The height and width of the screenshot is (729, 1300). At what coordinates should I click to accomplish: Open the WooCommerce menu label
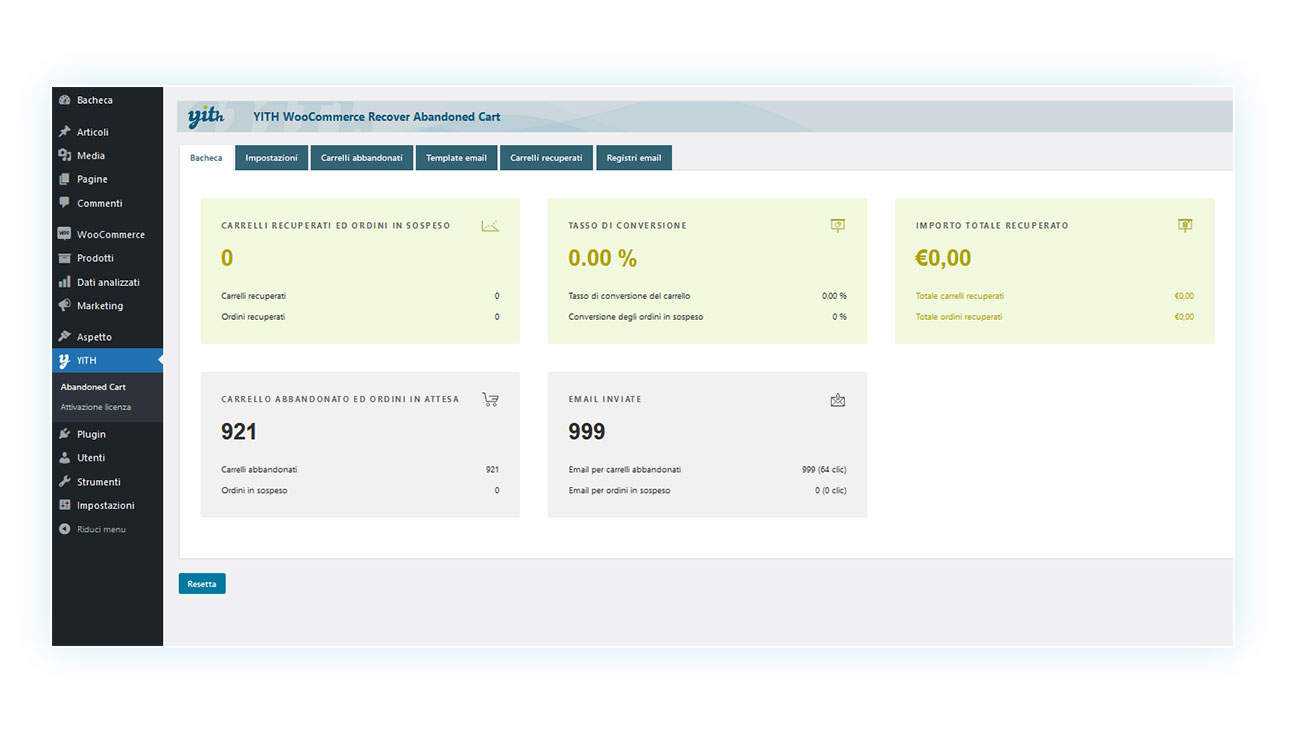(x=111, y=234)
